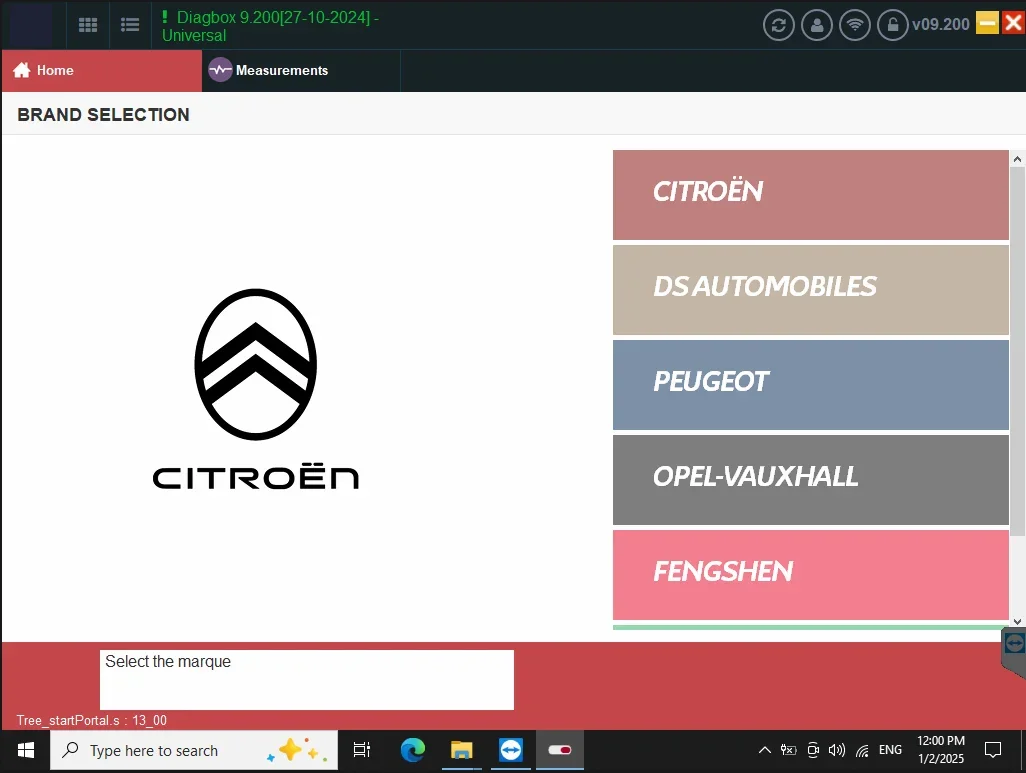Click the Diagbox 9.200 Universal title text

coord(270,26)
